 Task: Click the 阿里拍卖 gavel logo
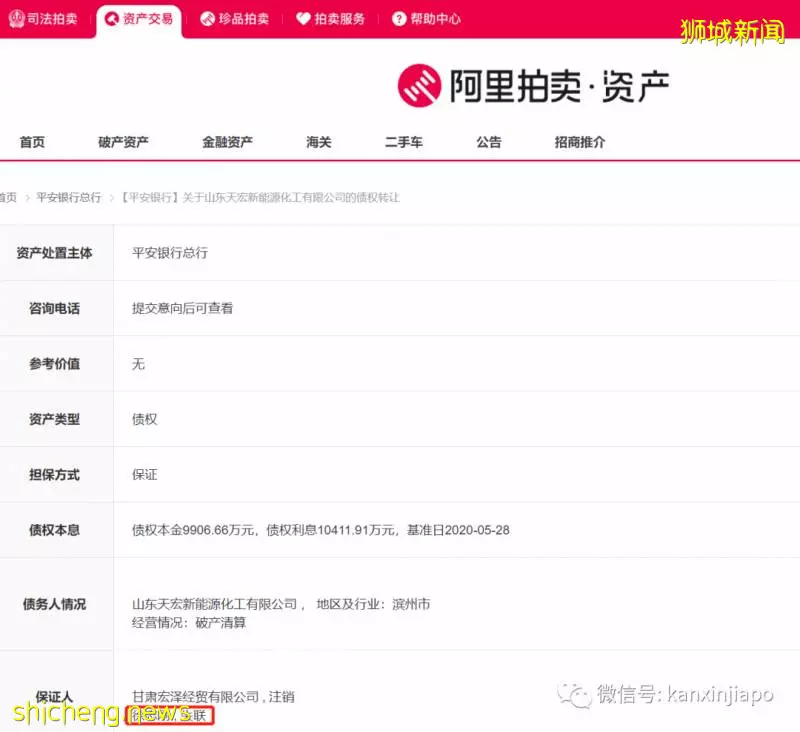(x=419, y=86)
